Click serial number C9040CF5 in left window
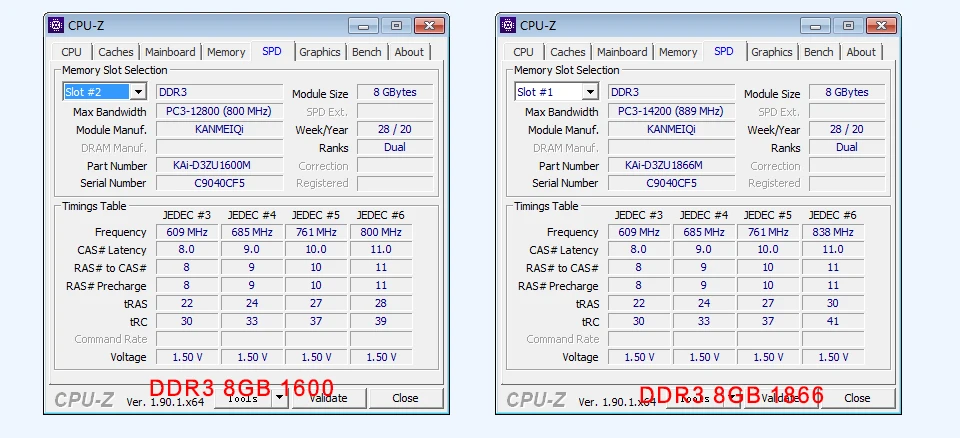 pos(219,183)
